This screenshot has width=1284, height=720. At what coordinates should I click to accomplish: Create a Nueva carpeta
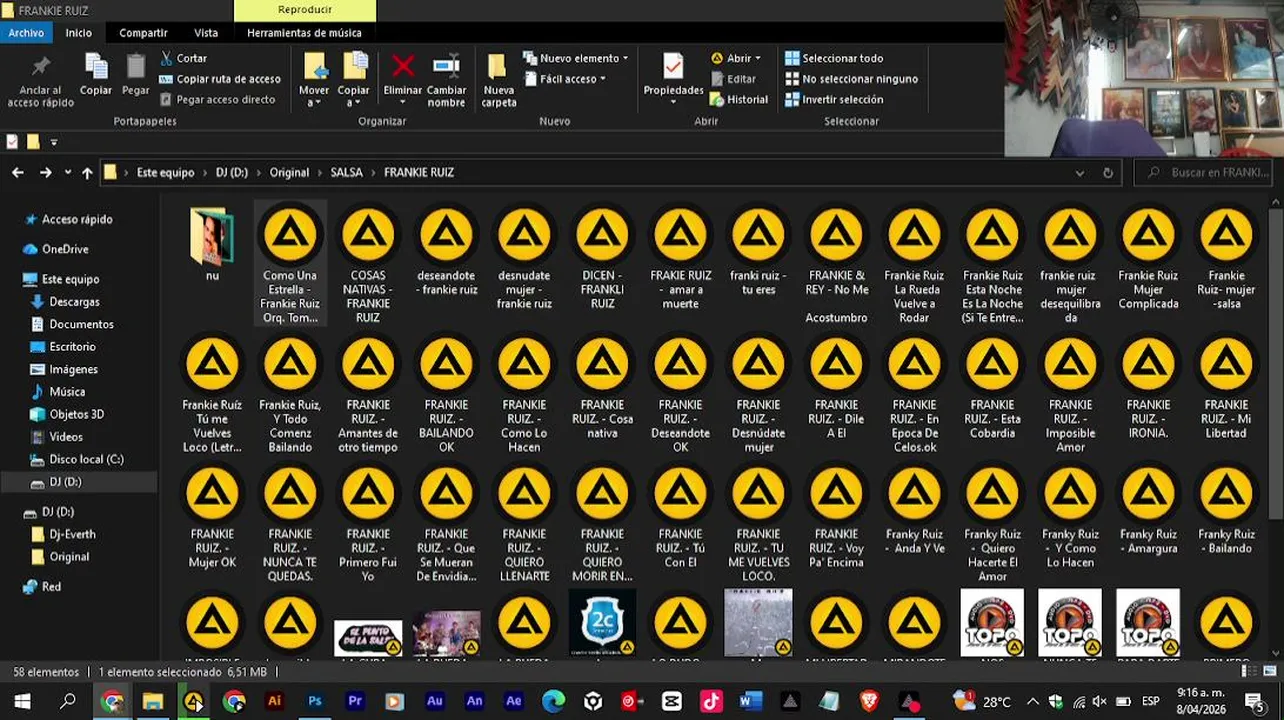click(x=499, y=80)
